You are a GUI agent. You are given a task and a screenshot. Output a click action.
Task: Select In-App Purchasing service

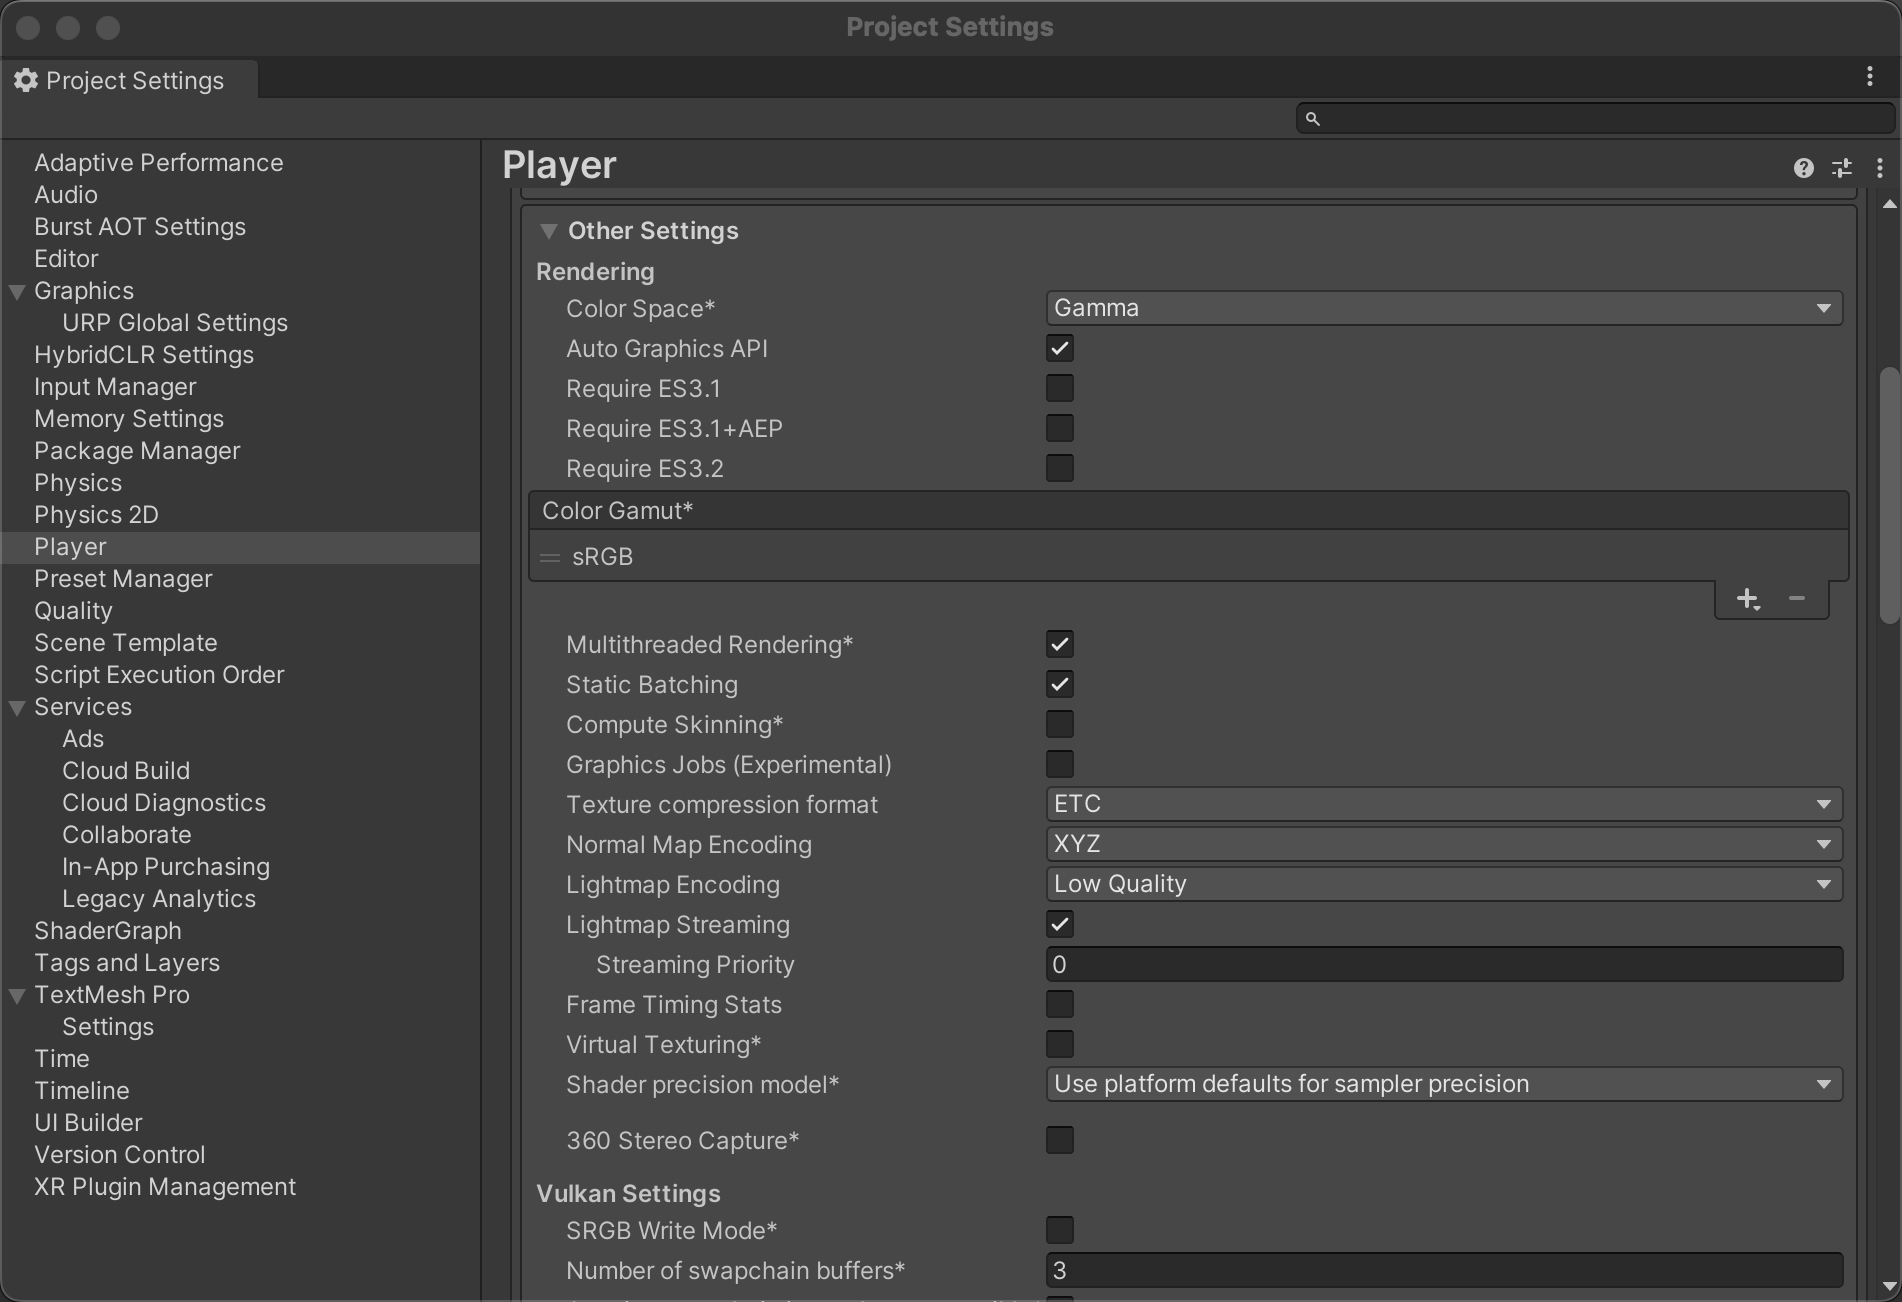point(166,867)
